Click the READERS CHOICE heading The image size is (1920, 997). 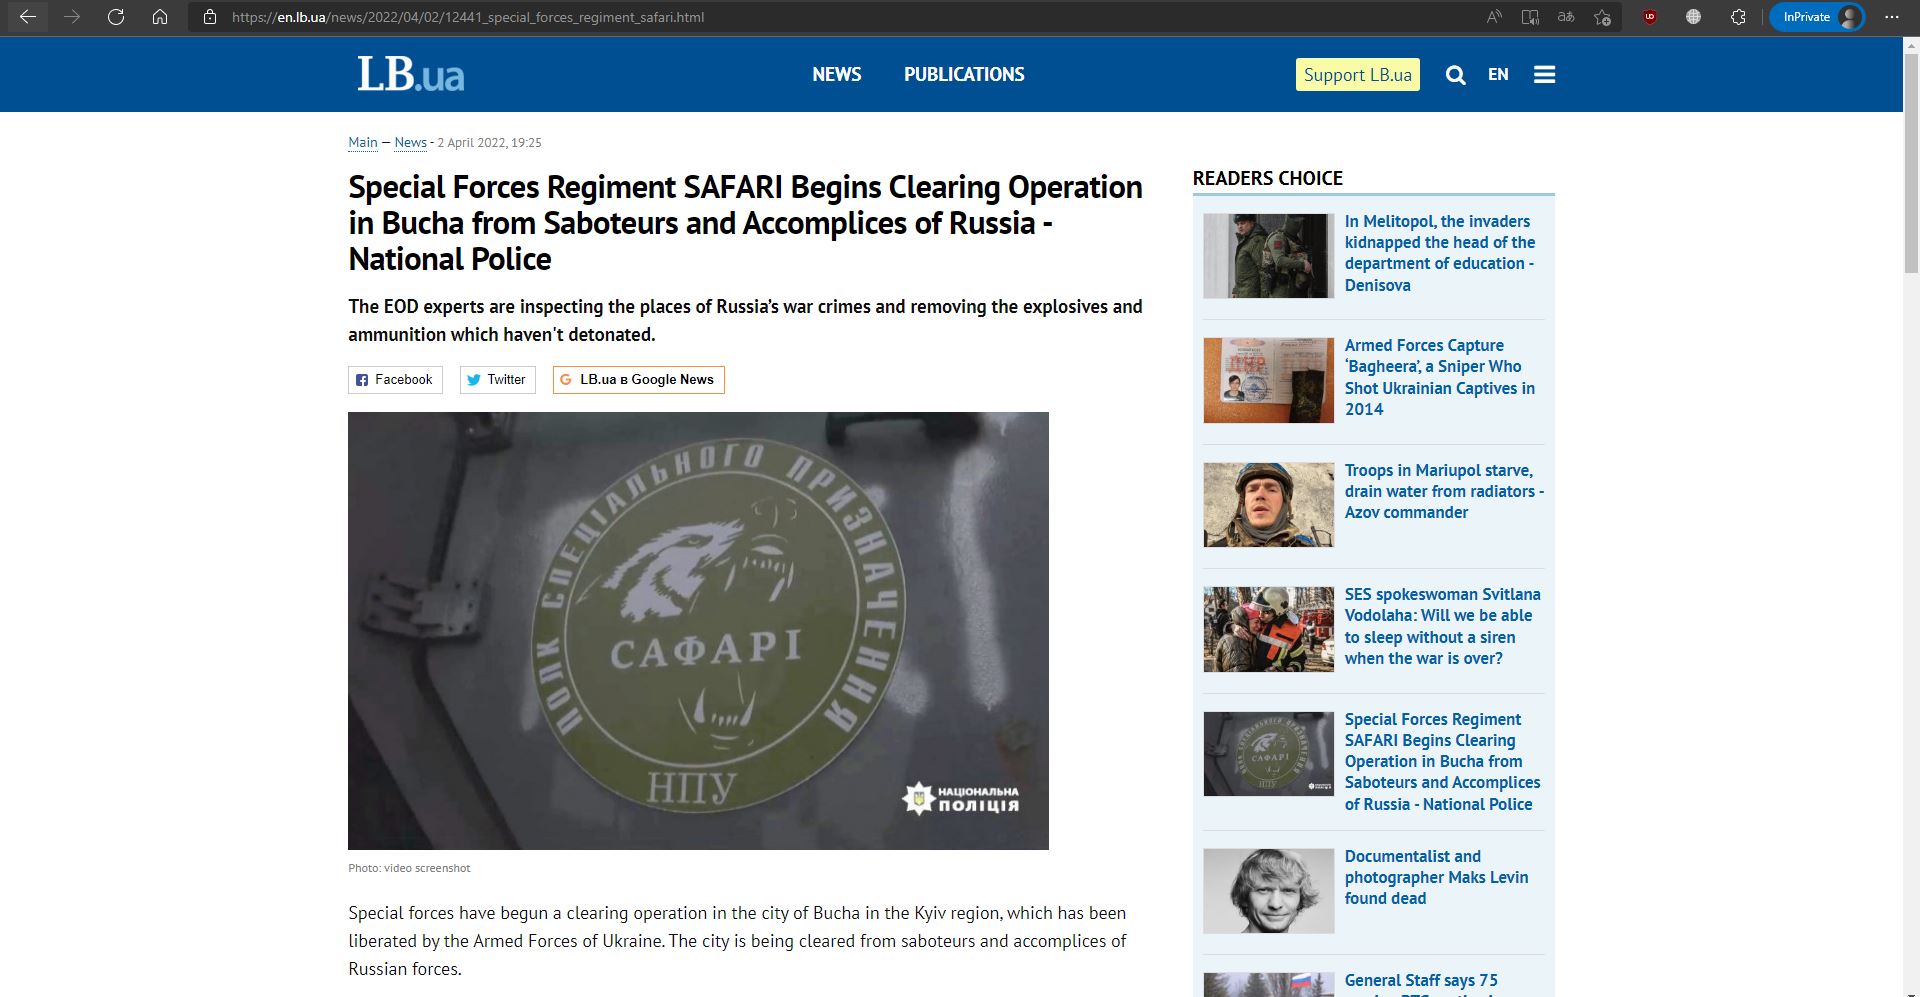(x=1267, y=178)
